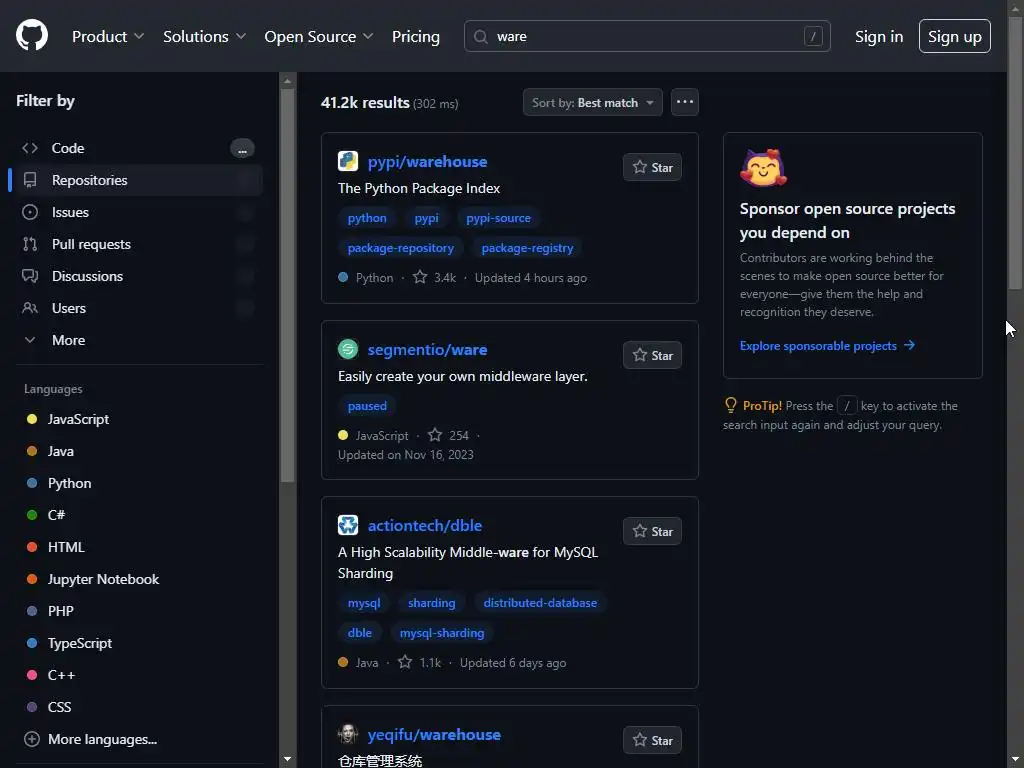Click Sign in
This screenshot has width=1024, height=768.
[x=879, y=37]
